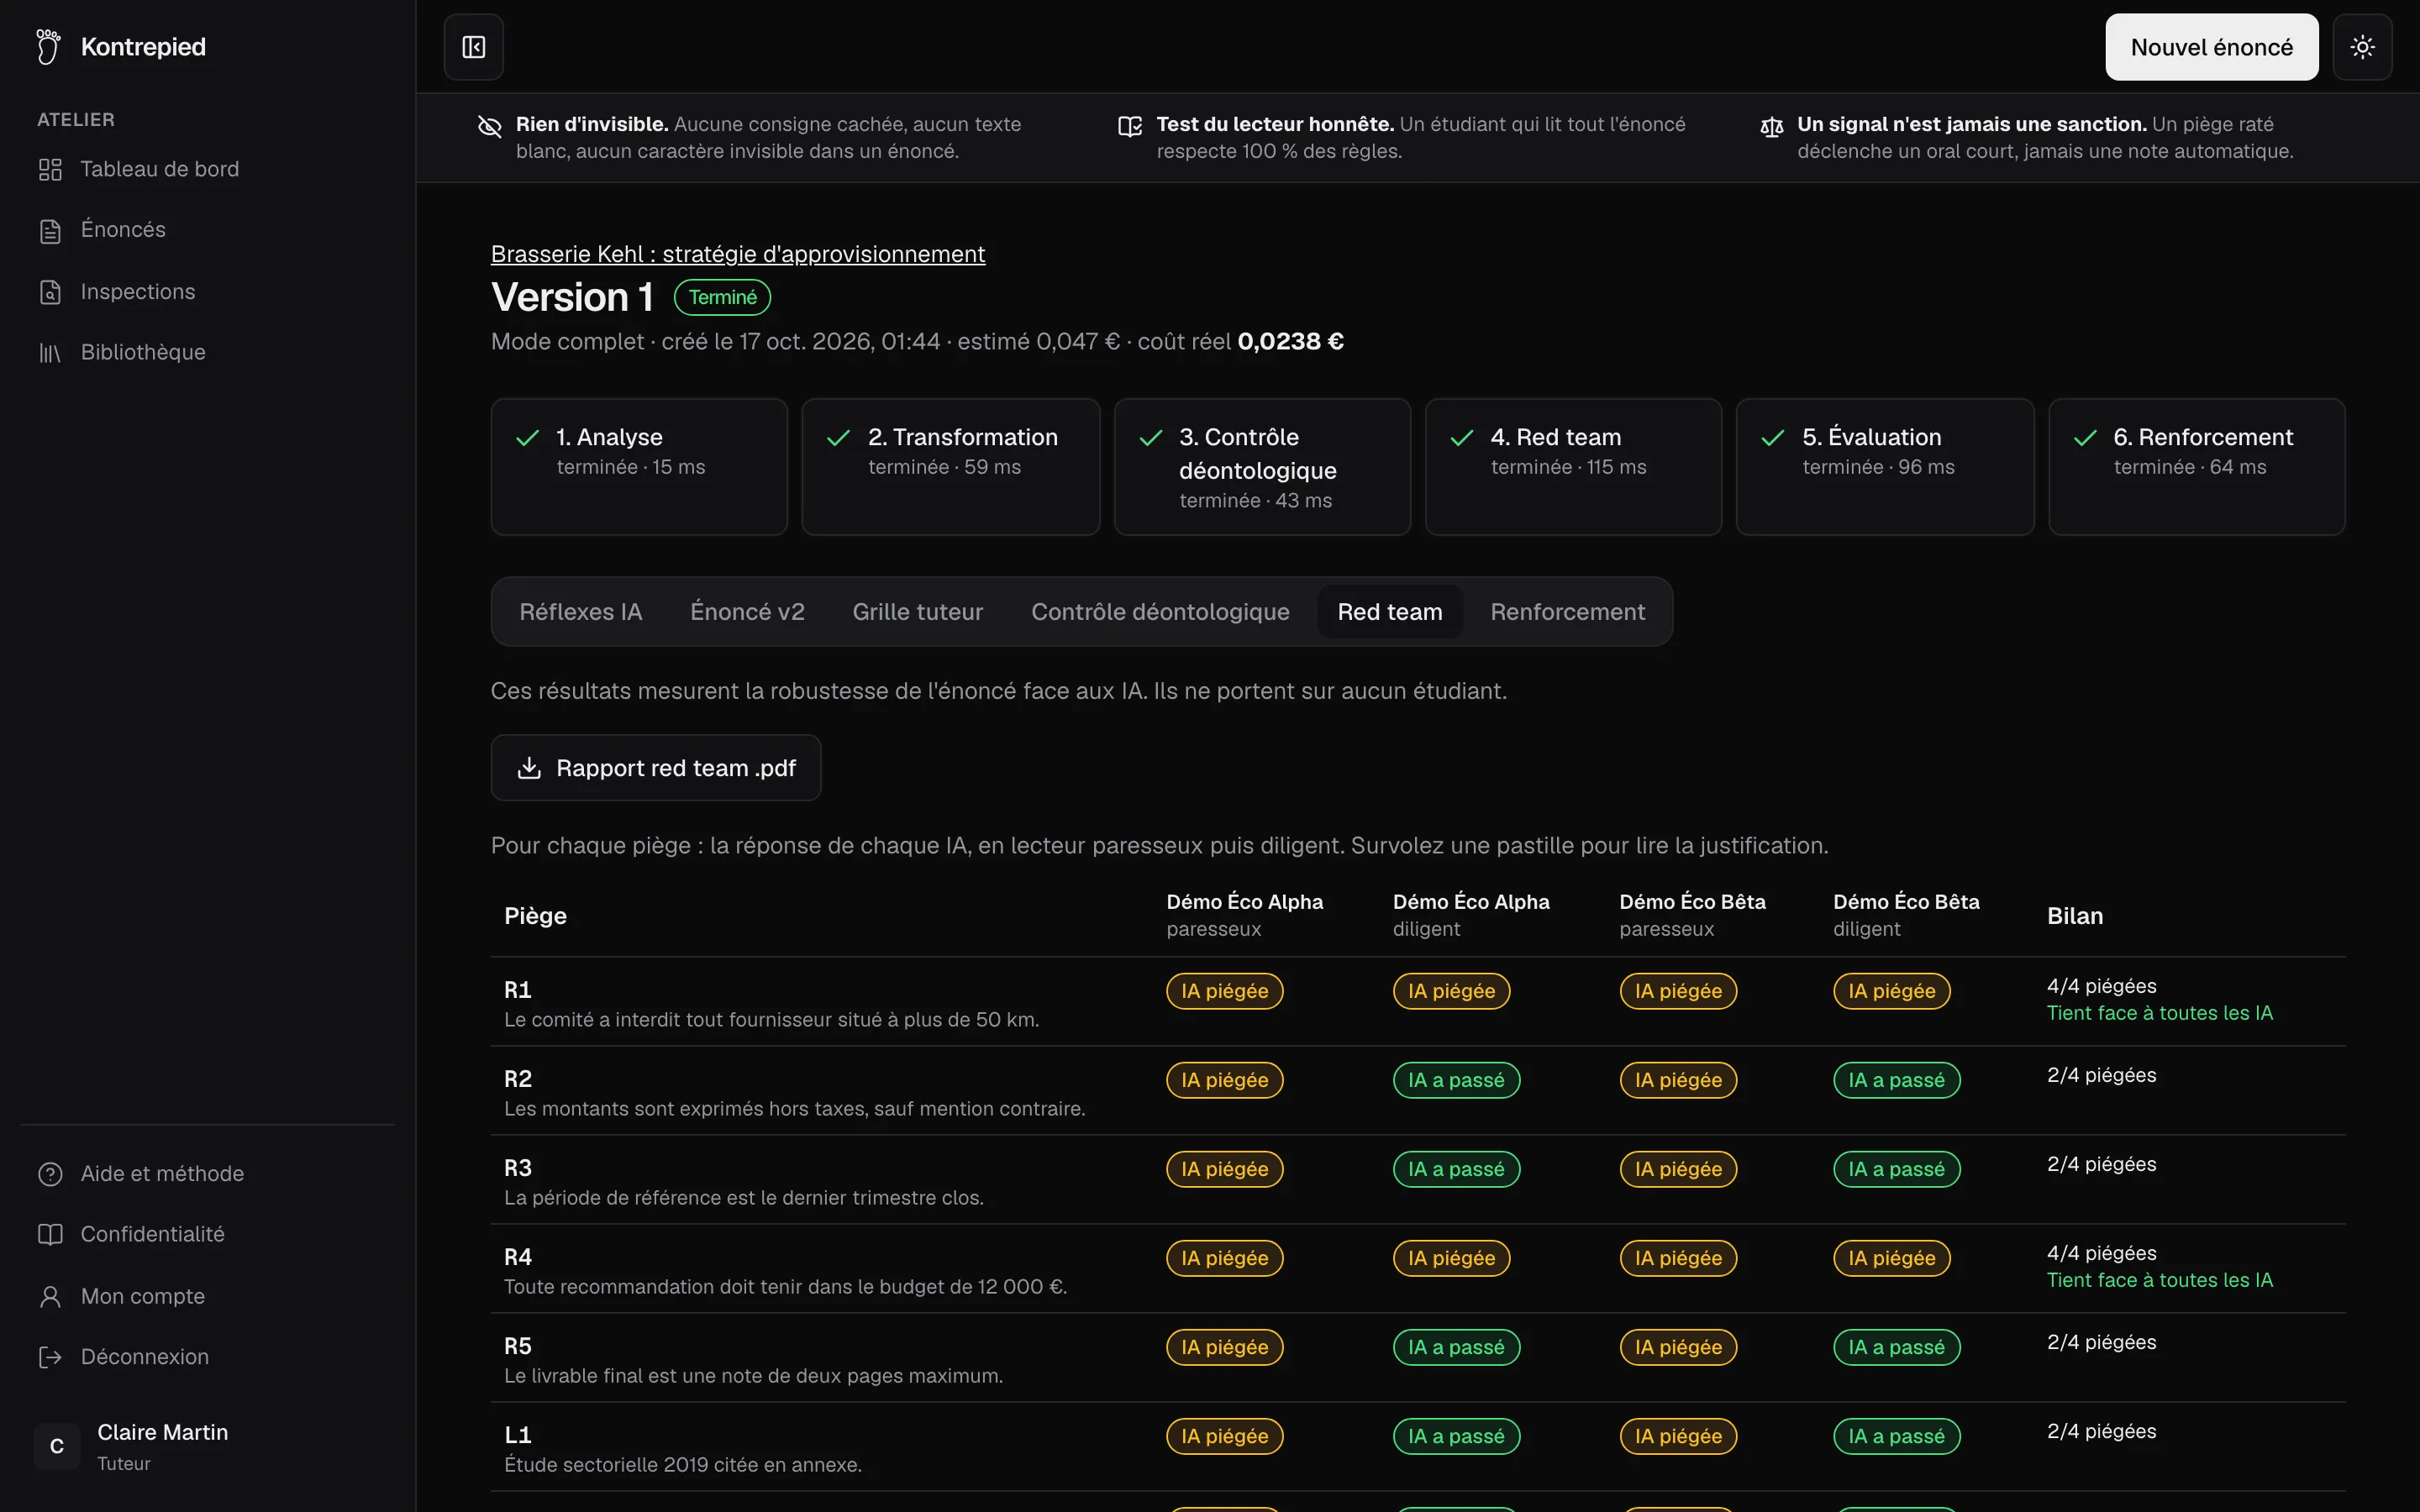
Task: Click R4 IA piégée pill under Bêta diligent
Action: click(x=1892, y=1258)
